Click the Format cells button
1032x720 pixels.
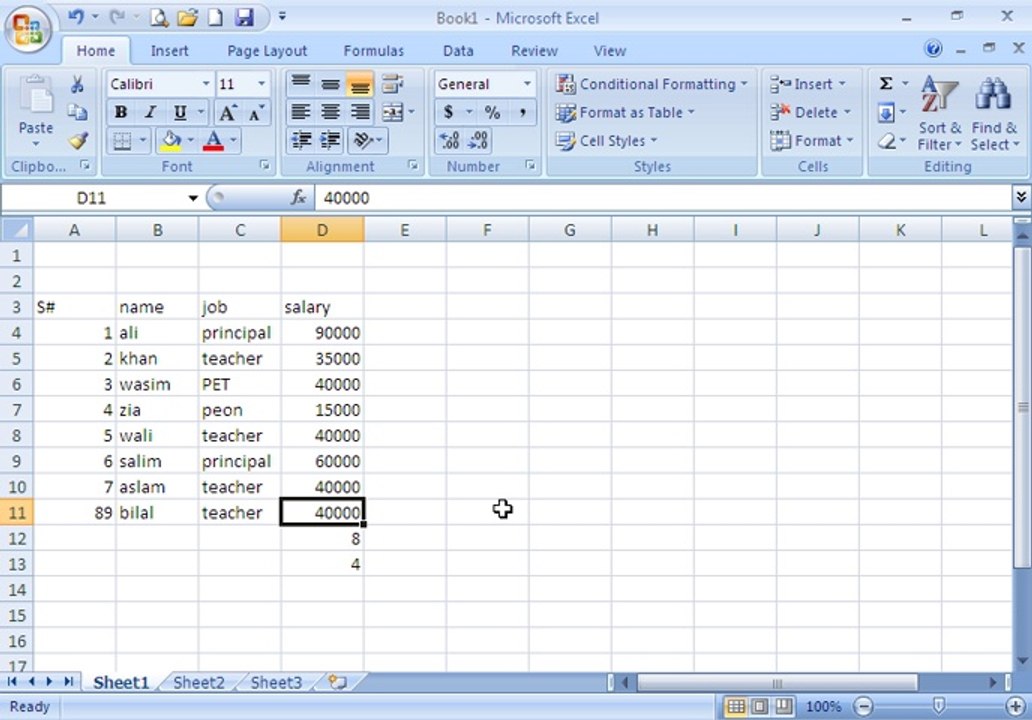click(x=812, y=141)
